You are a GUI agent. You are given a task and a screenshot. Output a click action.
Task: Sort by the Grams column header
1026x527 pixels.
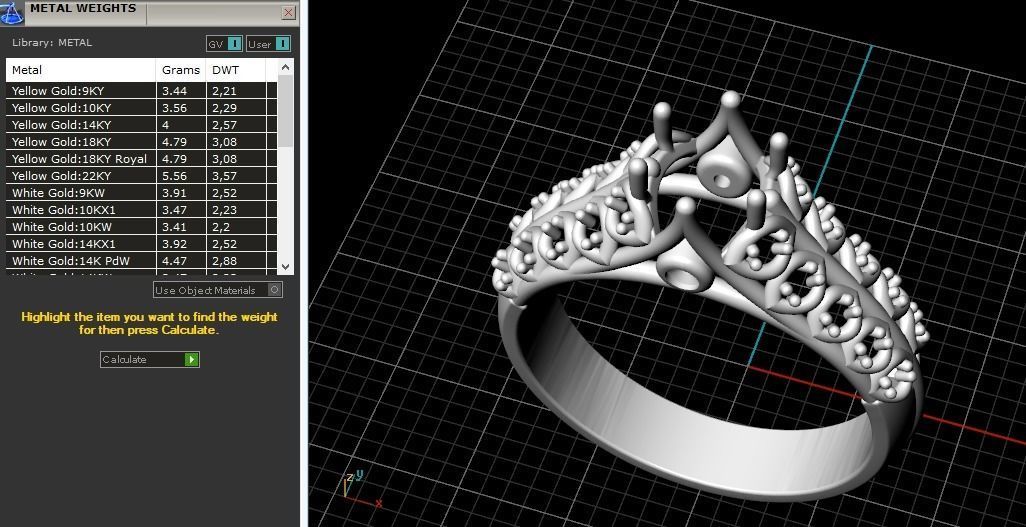pyautogui.click(x=181, y=70)
